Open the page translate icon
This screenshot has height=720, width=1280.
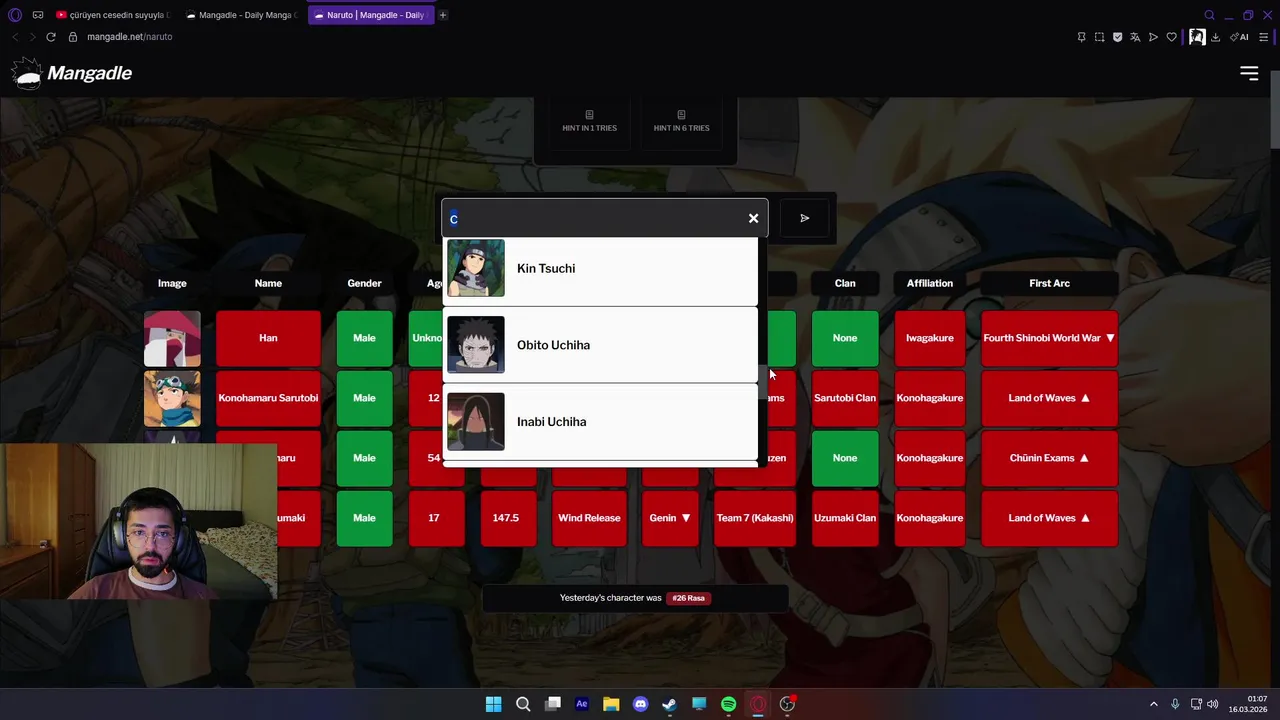pyautogui.click(x=1135, y=37)
